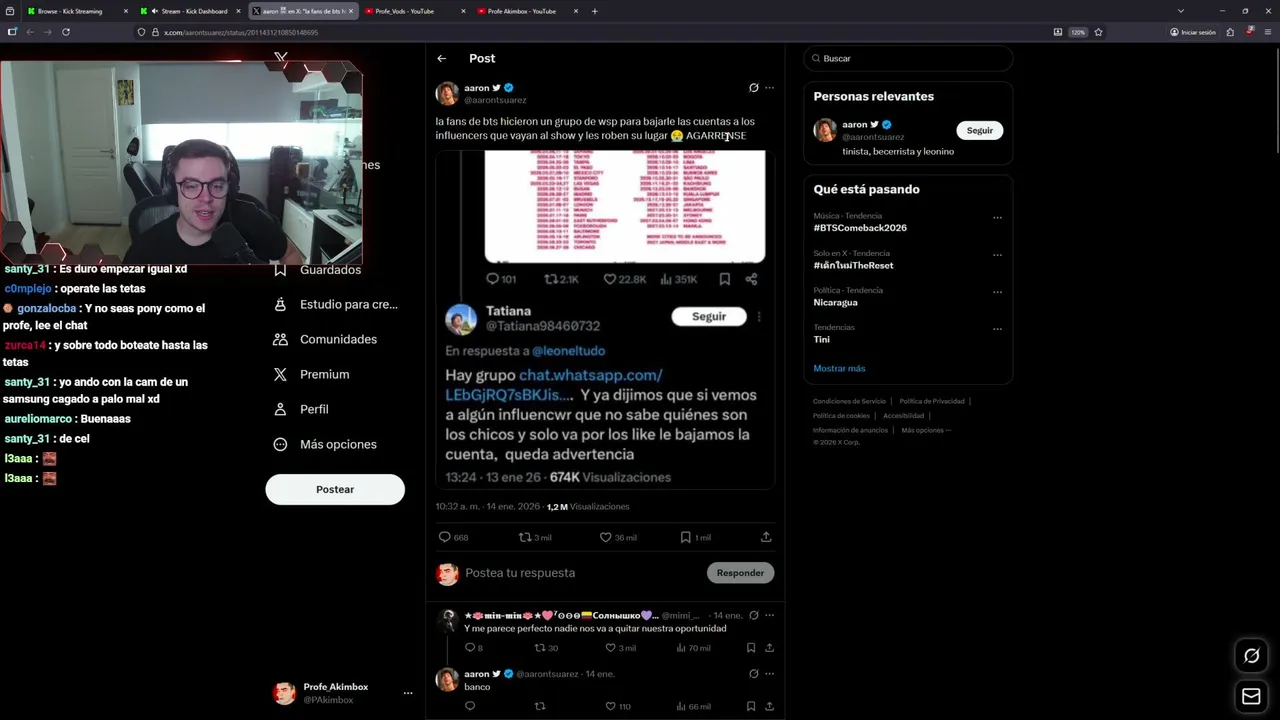
Task: Open floating Messages envelope button
Action: click(x=1251, y=696)
